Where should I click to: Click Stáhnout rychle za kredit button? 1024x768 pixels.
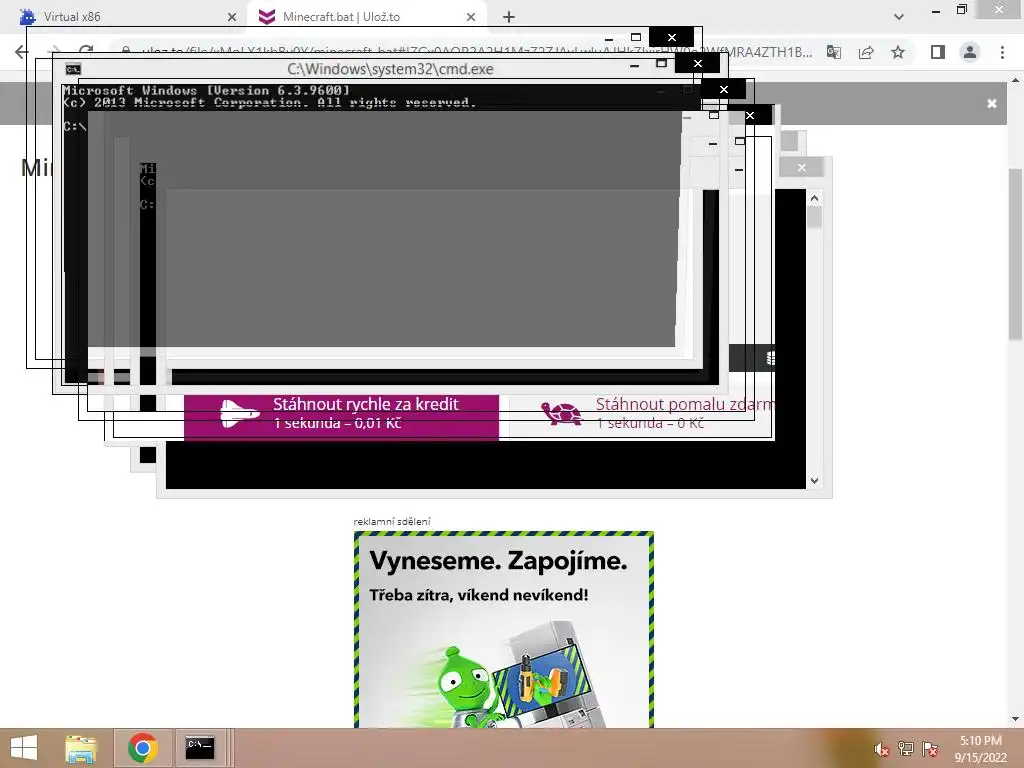(x=342, y=417)
